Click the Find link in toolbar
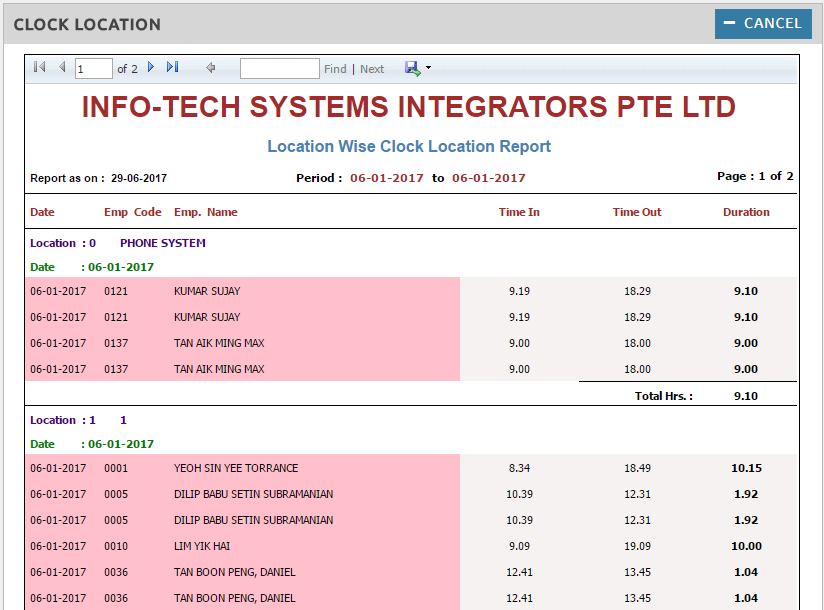Screen dimensions: 824x610 335,69
